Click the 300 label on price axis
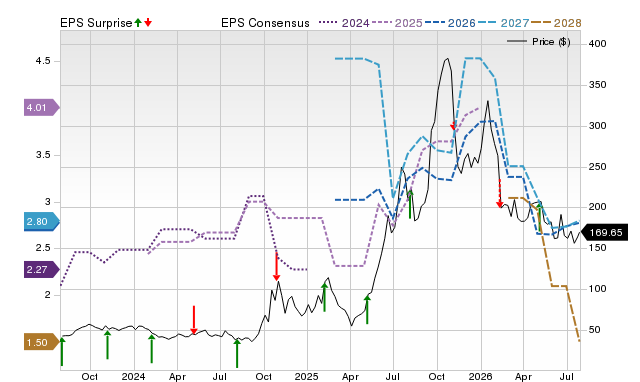 pos(598,126)
